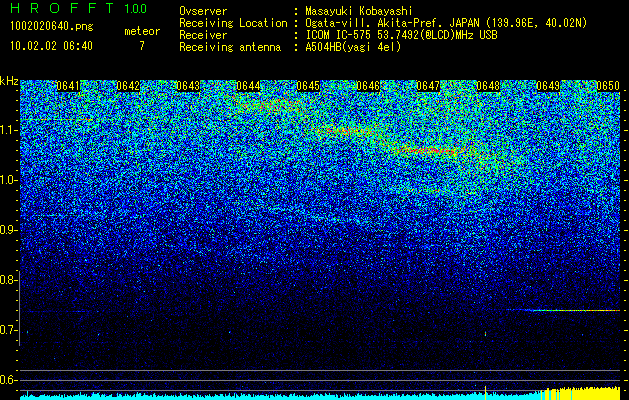The width and height of the screenshot is (629, 400).
Task: Click the 0.6 kHz axis label
Action: point(9,380)
